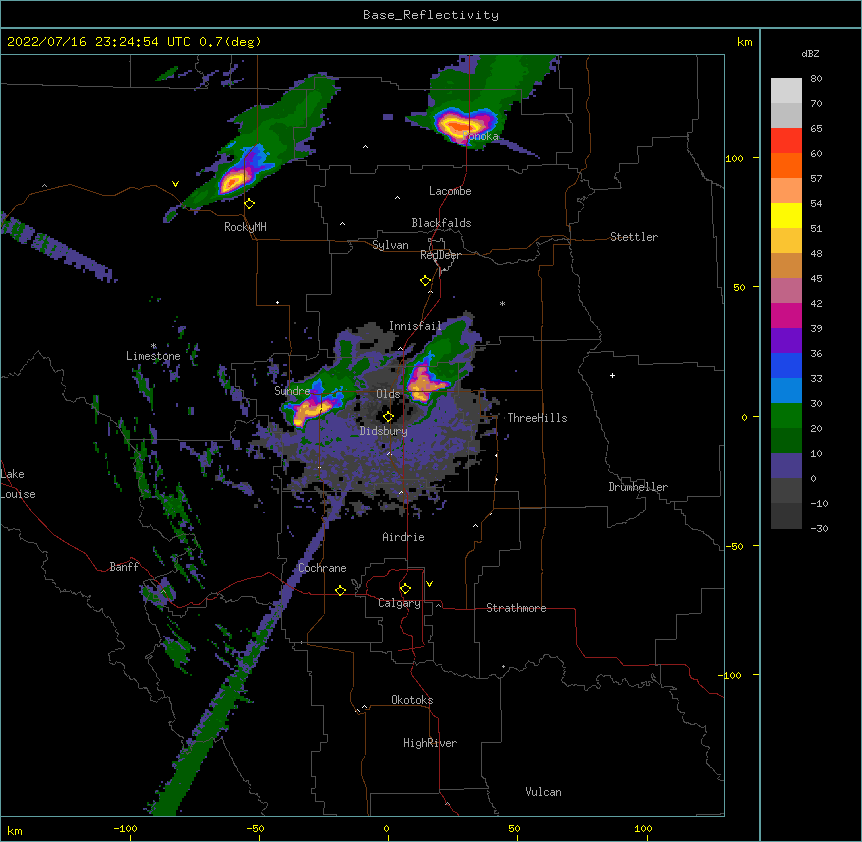Select the red 60-65 dBZ legend swatch
The height and width of the screenshot is (842, 862).
coord(786,141)
